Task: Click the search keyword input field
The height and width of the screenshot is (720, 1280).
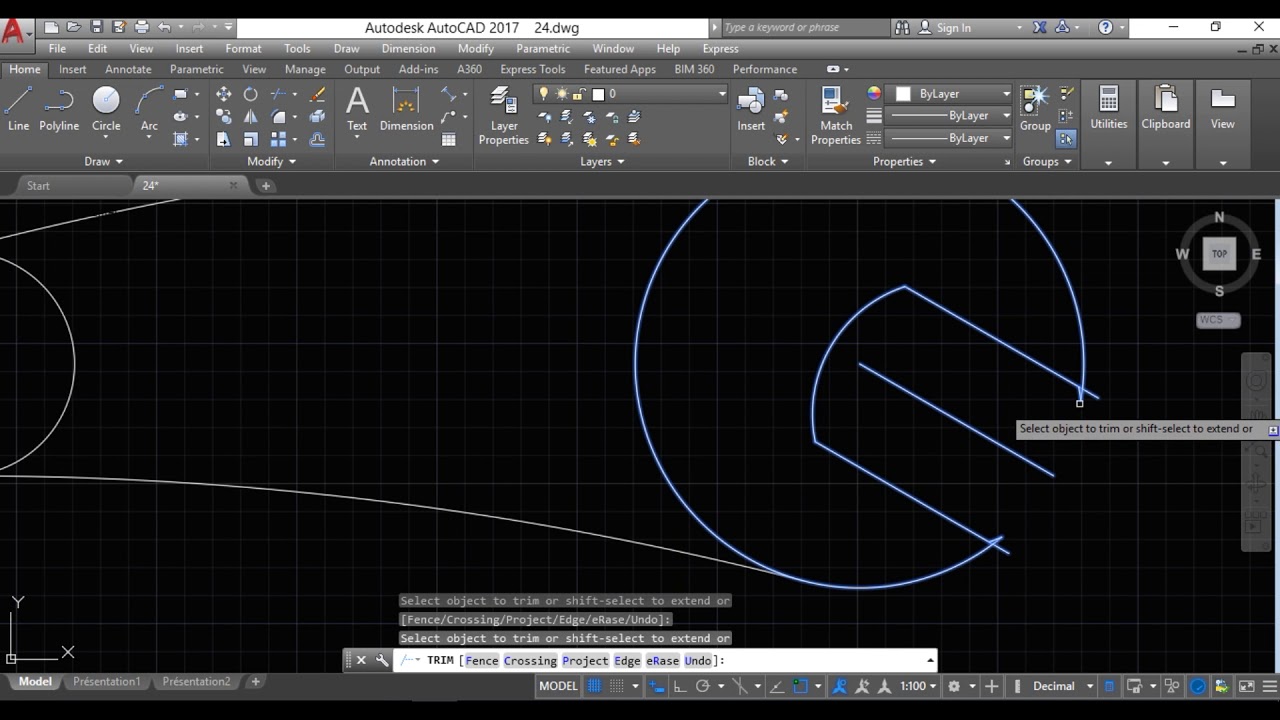Action: pos(804,28)
